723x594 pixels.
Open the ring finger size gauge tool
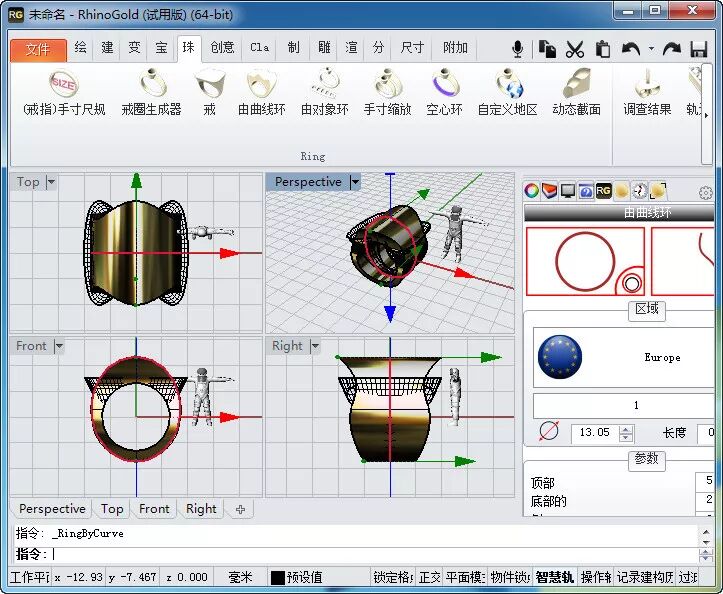coord(64,93)
